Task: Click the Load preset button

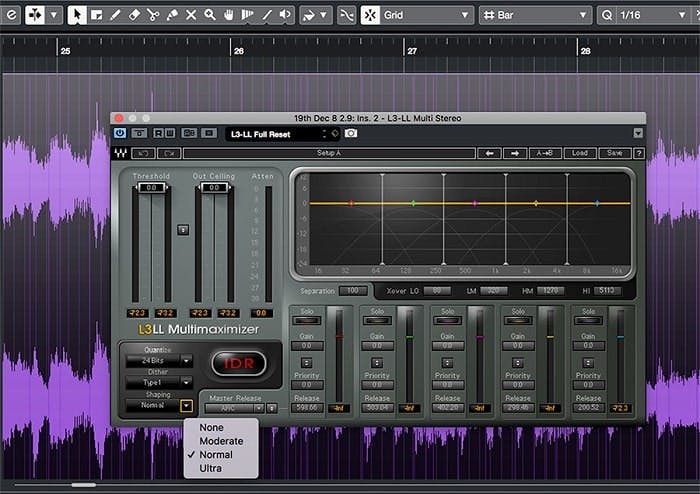Action: pyautogui.click(x=579, y=154)
